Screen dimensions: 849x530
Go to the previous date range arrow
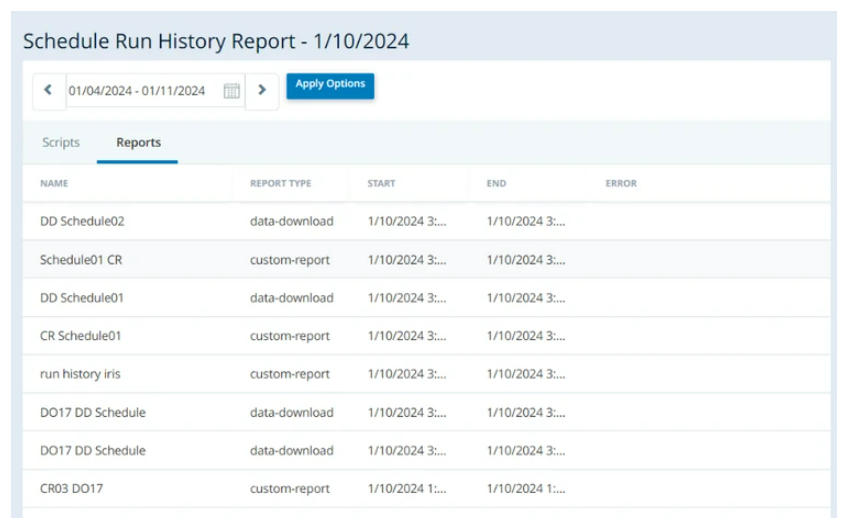49,90
